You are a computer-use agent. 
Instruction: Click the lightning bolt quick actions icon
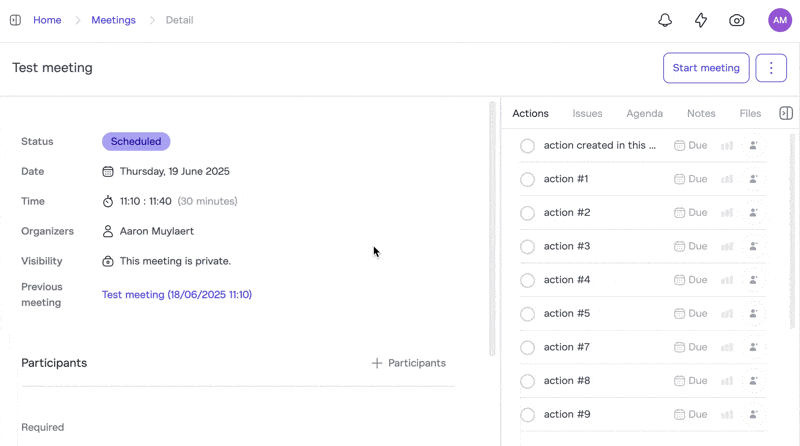pos(701,20)
